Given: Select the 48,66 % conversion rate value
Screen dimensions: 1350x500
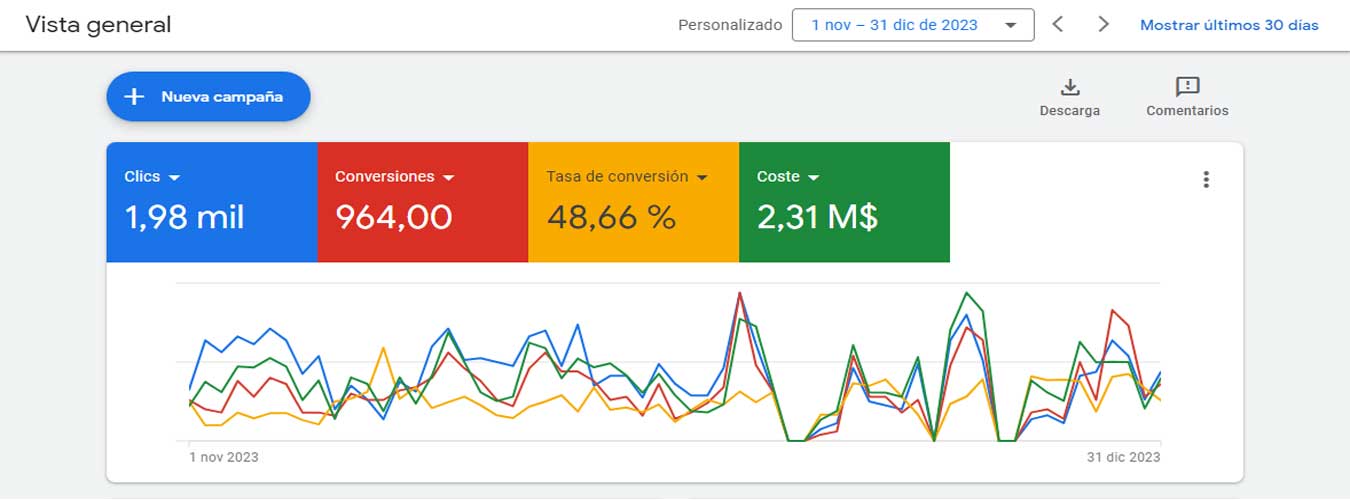Looking at the screenshot, I should [611, 216].
